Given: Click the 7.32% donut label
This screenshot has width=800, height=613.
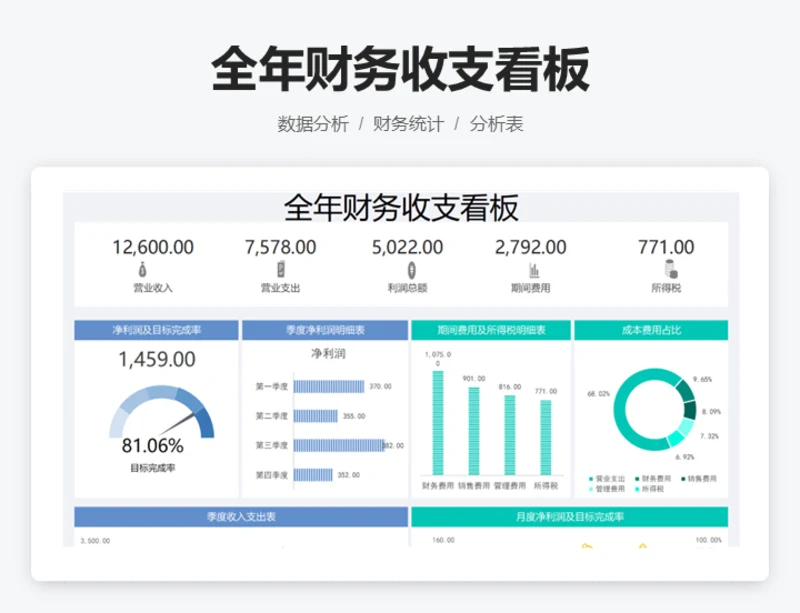Looking at the screenshot, I should [709, 436].
